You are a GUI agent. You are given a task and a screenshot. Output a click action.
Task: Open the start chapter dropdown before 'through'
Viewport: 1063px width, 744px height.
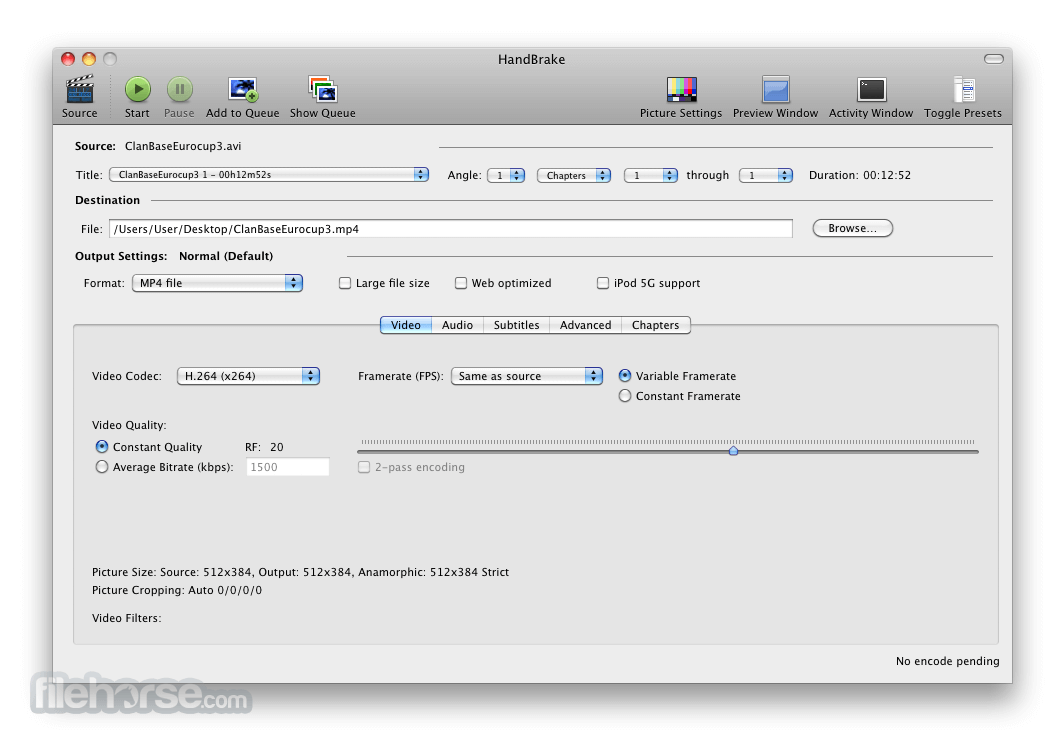[650, 175]
